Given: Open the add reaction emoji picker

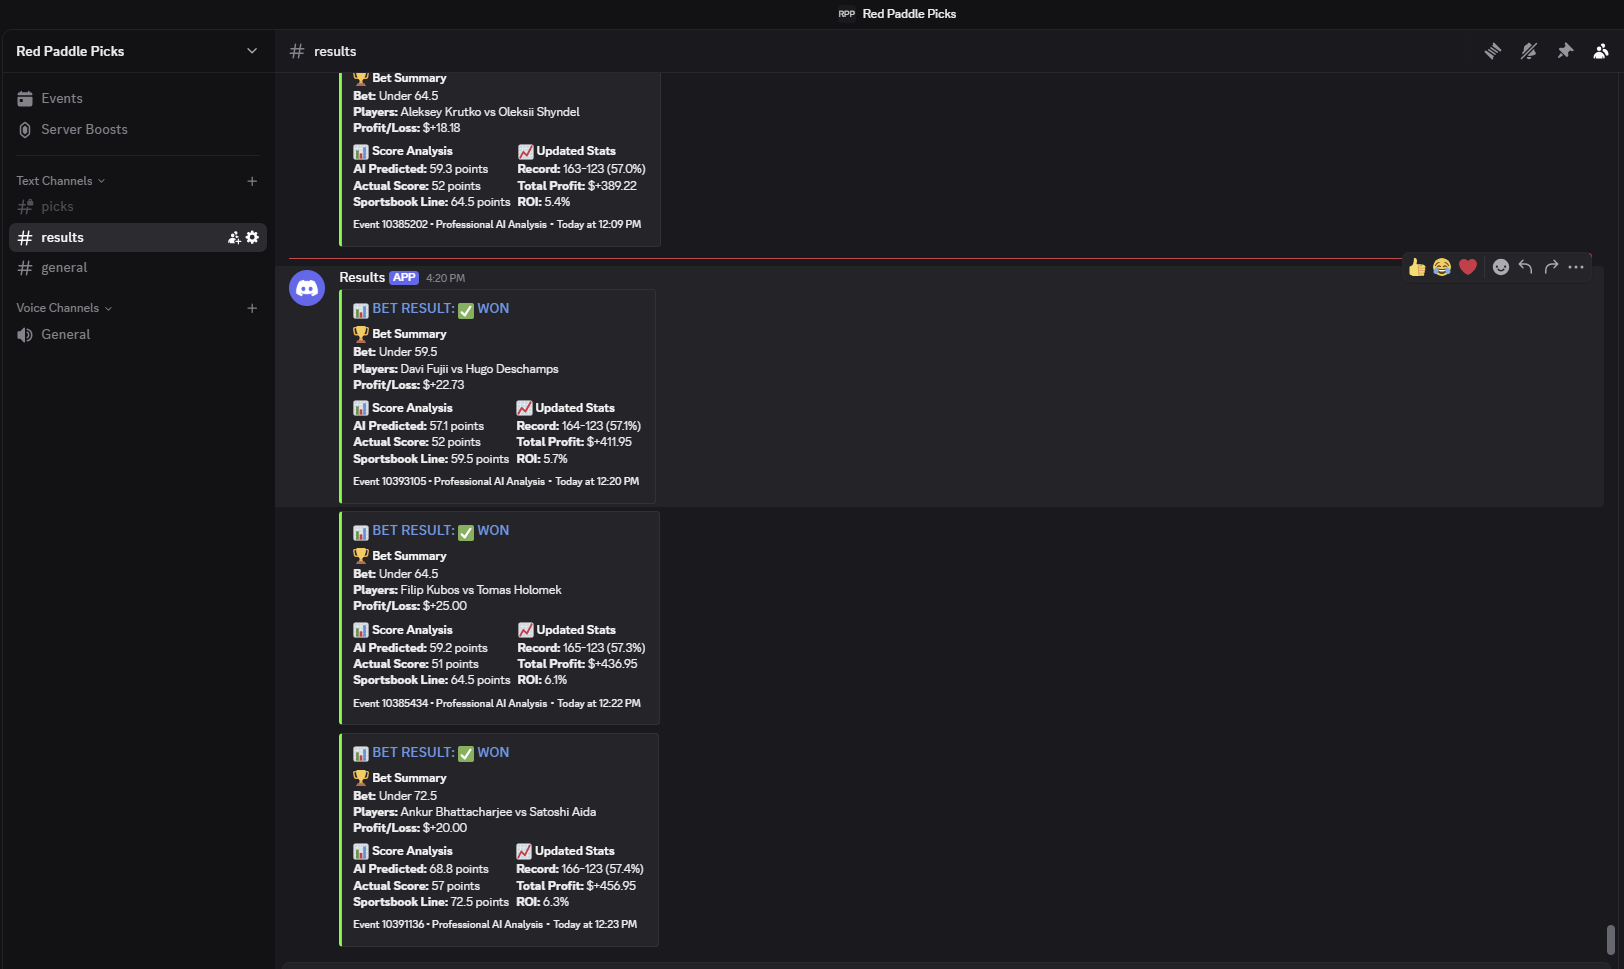Looking at the screenshot, I should click(x=1500, y=267).
